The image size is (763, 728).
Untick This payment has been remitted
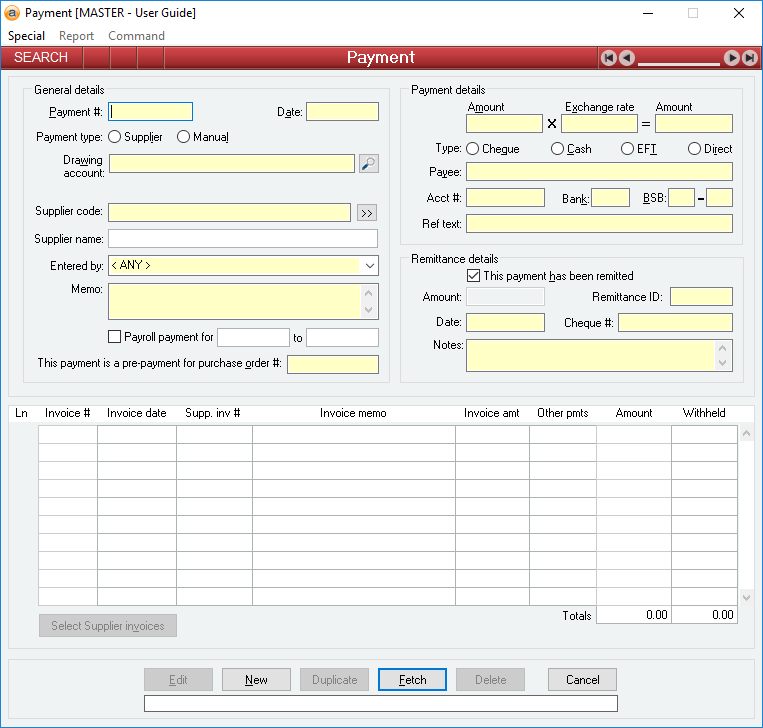(x=474, y=276)
